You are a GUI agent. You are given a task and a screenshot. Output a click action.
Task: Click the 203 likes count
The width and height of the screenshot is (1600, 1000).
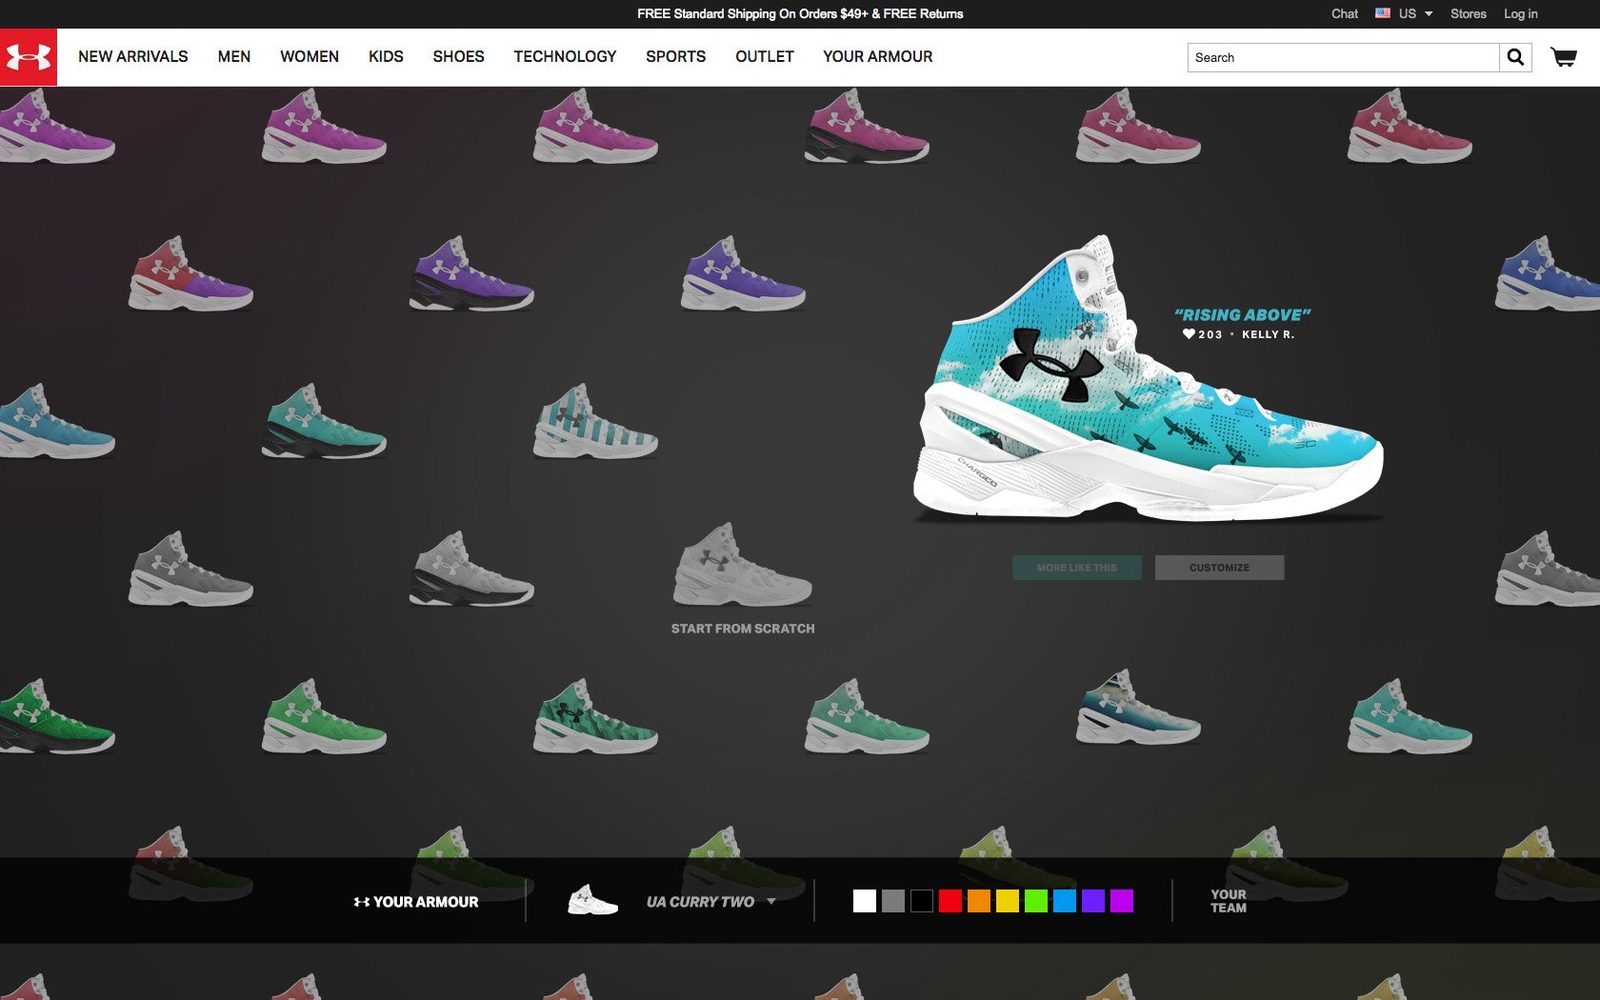[1210, 335]
